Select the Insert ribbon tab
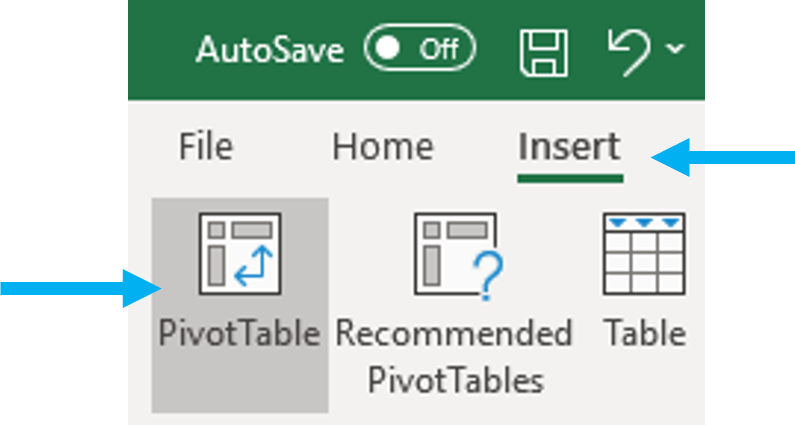795x425 pixels. [x=569, y=147]
